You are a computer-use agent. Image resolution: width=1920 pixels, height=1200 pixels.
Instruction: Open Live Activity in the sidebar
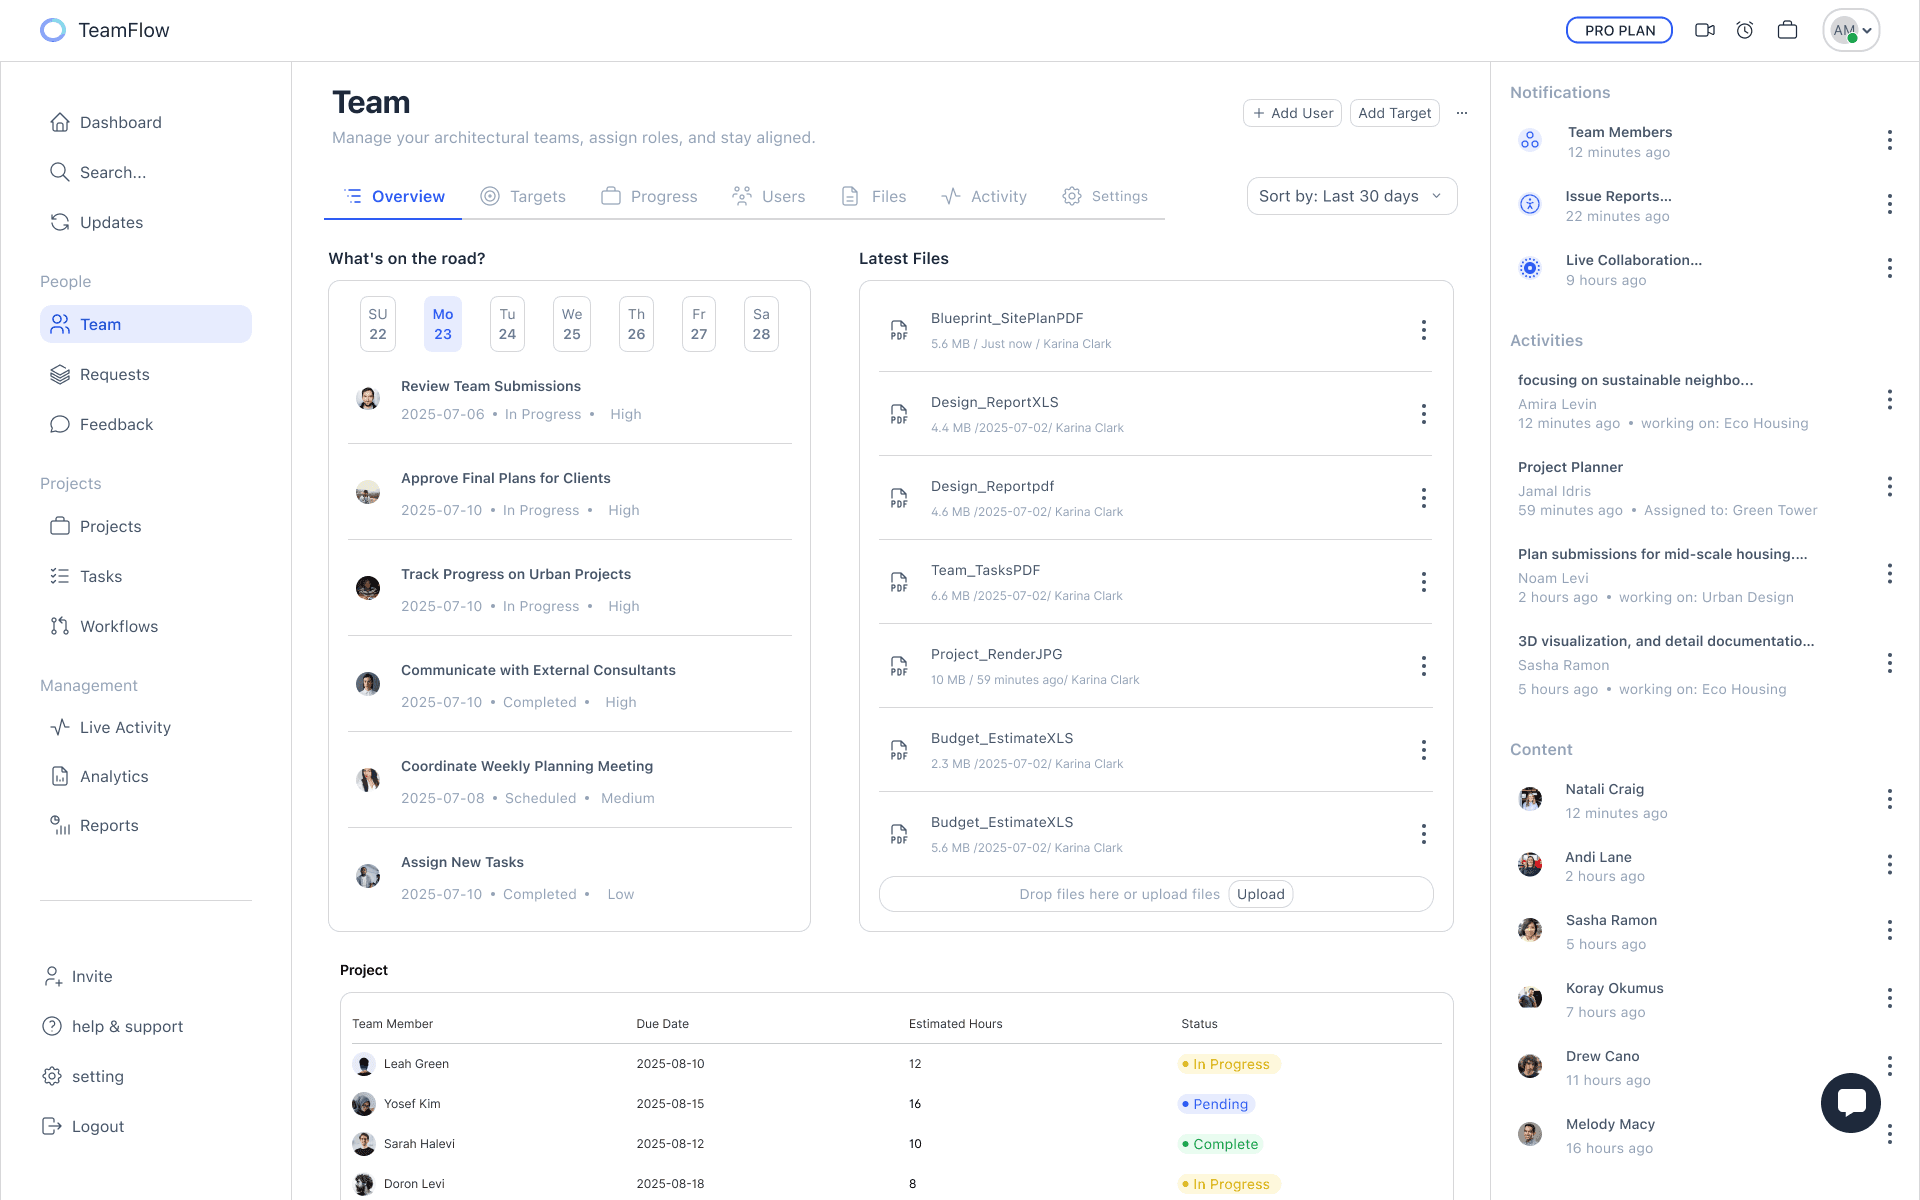[125, 727]
